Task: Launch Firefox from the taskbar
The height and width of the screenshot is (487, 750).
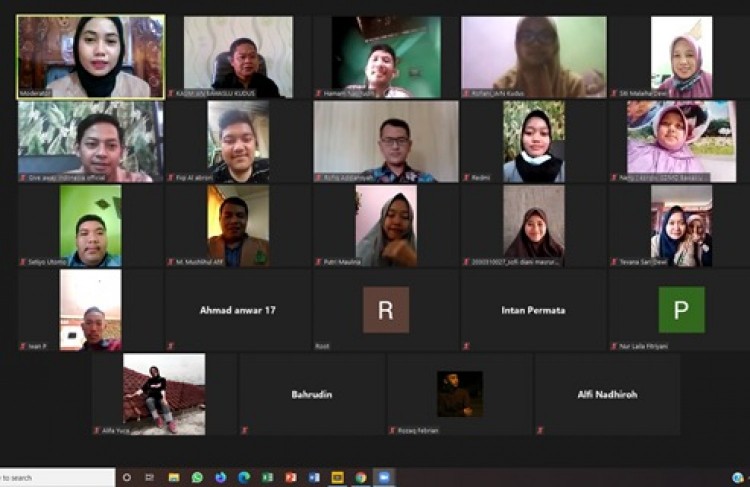Action: click(x=220, y=478)
